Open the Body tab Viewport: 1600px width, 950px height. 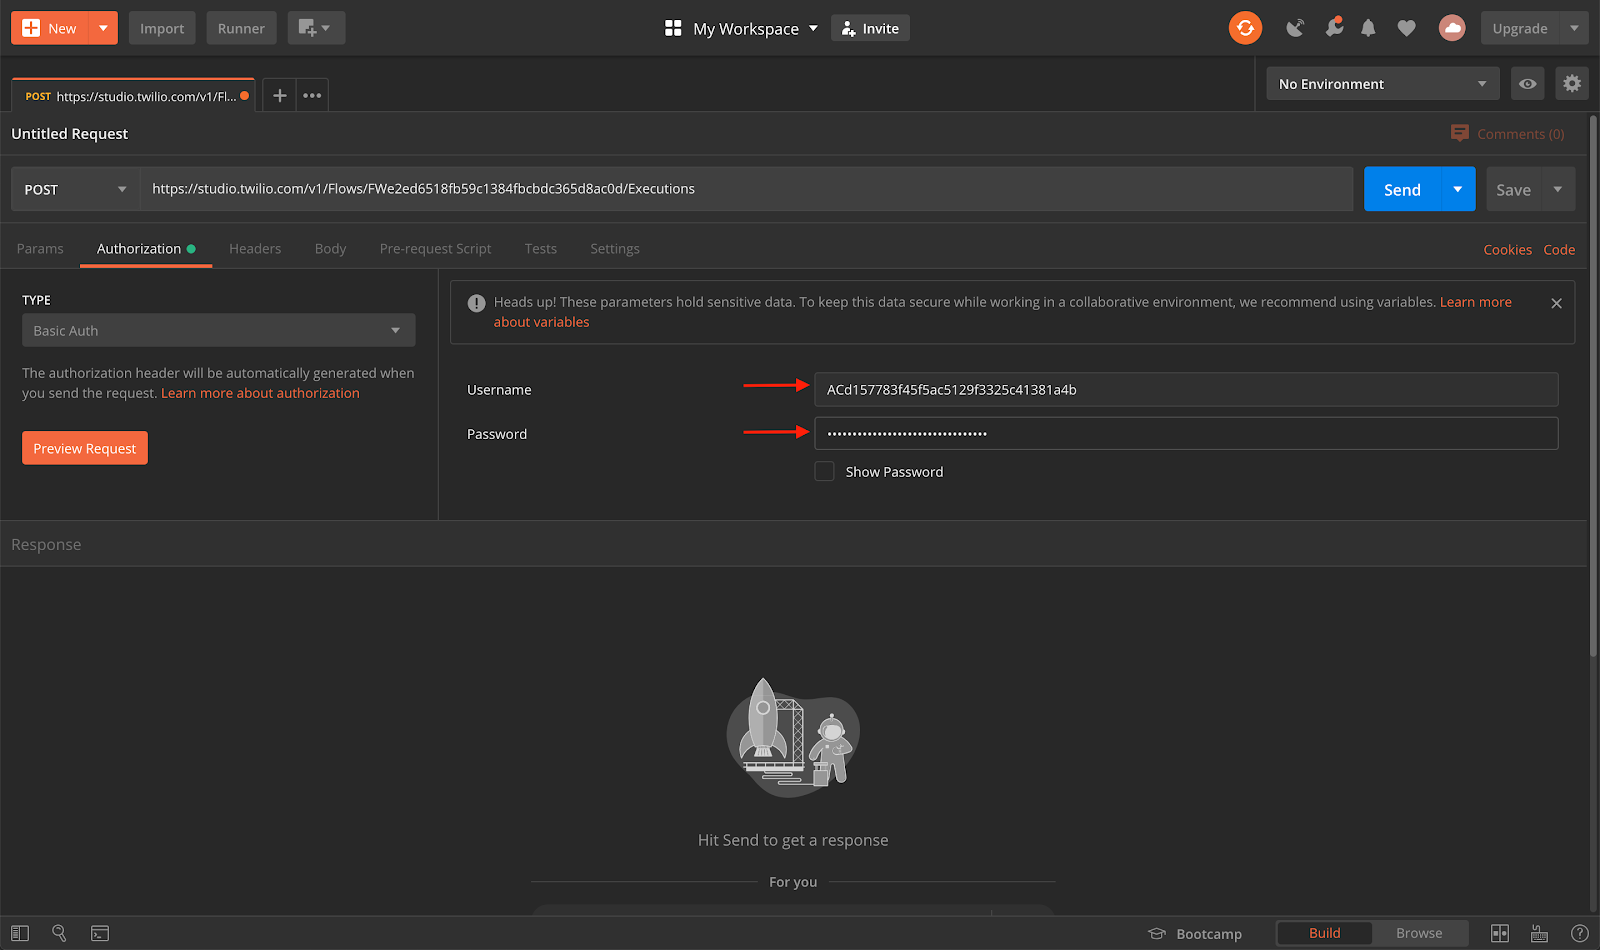click(x=330, y=249)
